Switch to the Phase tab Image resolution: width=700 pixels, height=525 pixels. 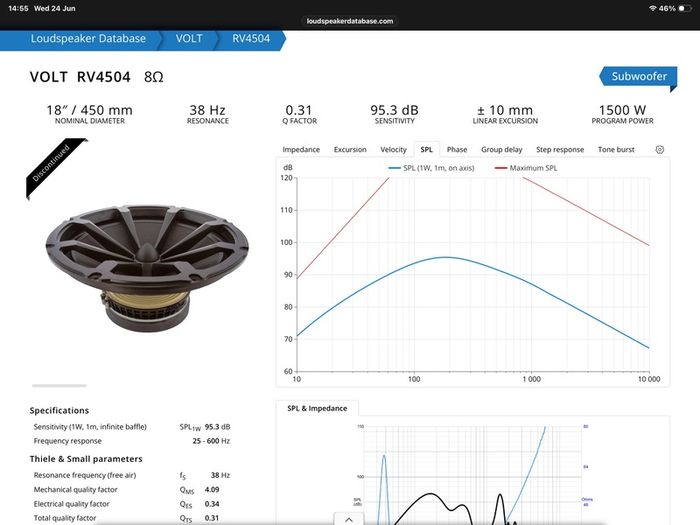coord(457,150)
